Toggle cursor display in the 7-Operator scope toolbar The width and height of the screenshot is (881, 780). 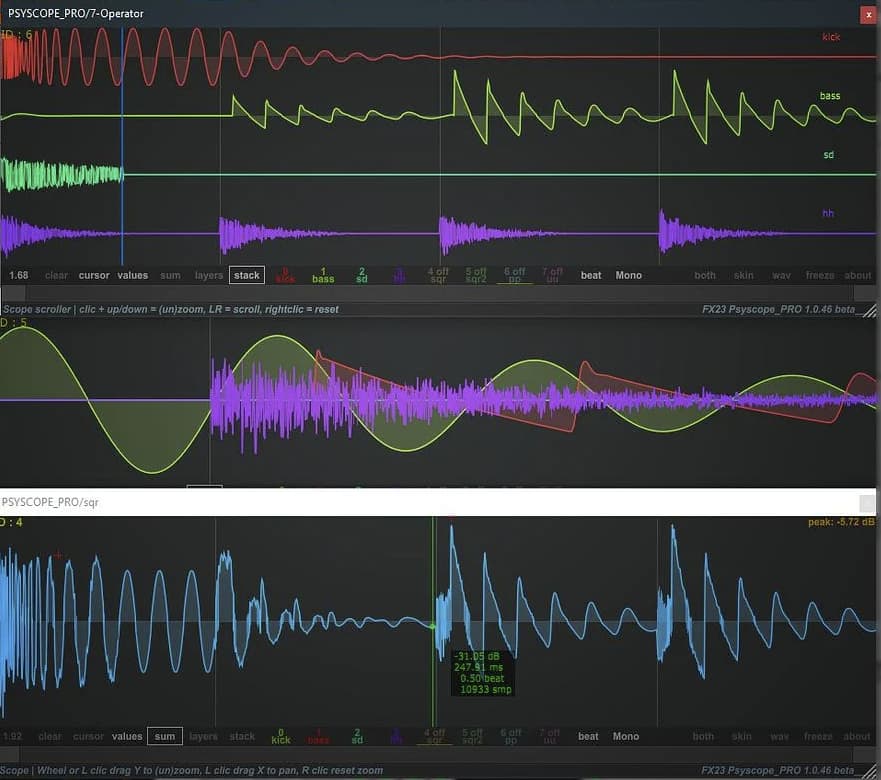click(x=94, y=275)
